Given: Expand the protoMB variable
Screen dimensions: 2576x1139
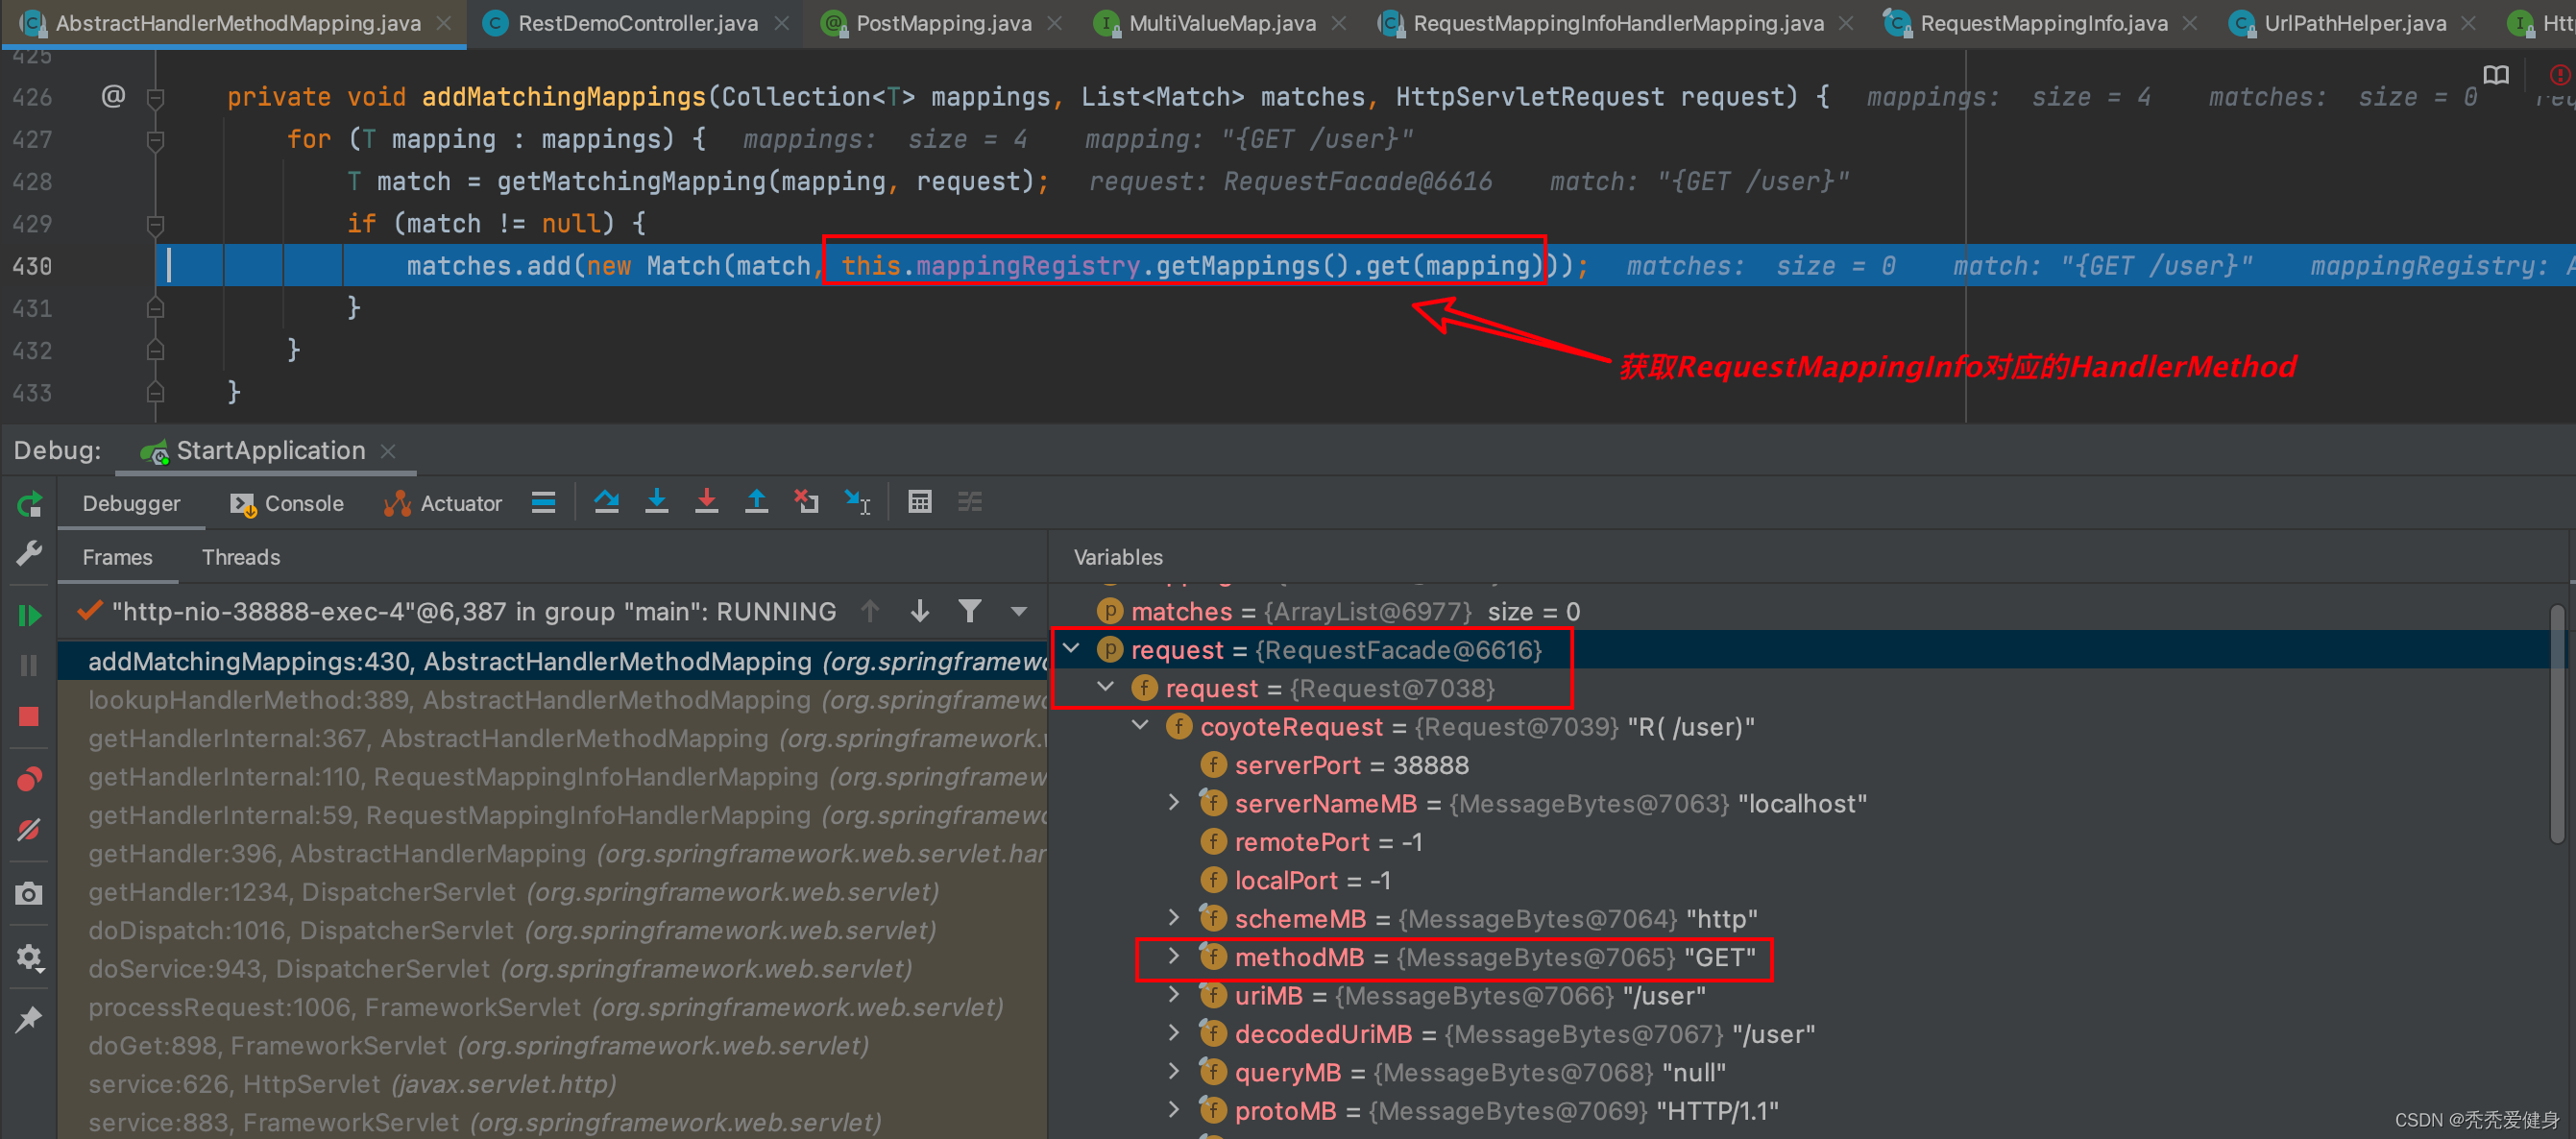Looking at the screenshot, I should click(x=1174, y=1109).
